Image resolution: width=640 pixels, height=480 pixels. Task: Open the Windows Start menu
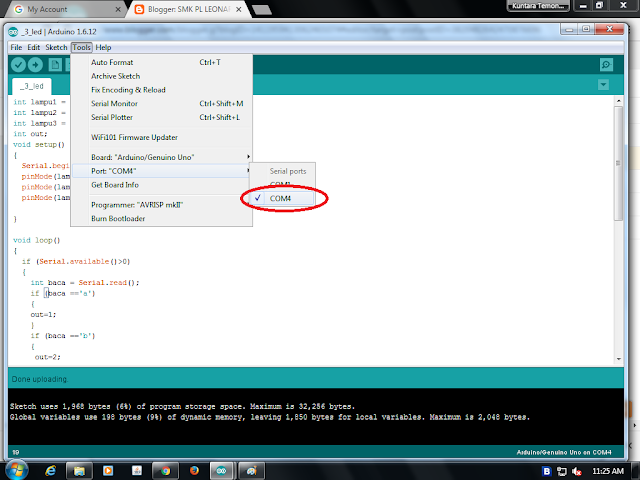16,471
